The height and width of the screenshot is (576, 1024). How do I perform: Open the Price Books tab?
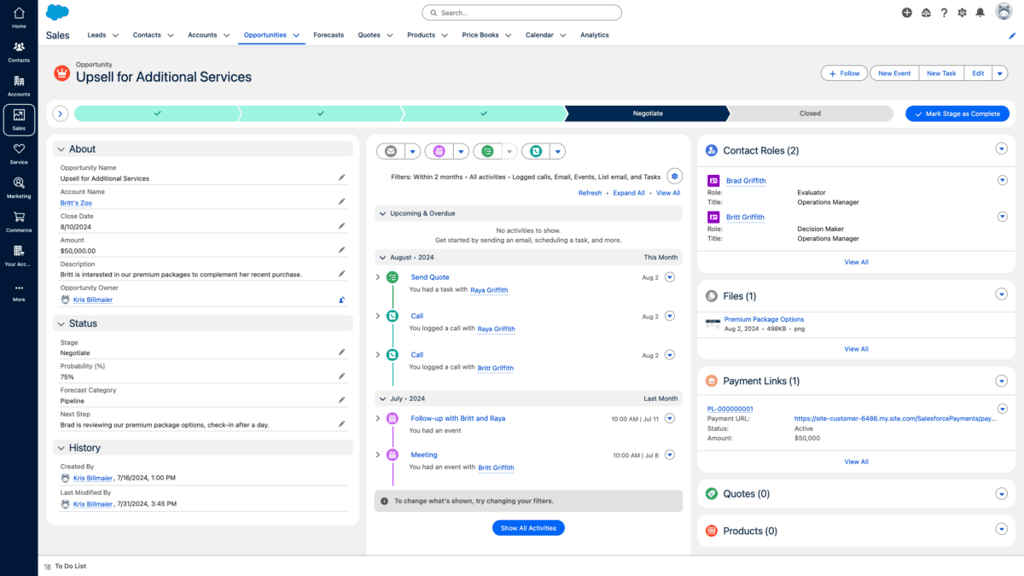[x=480, y=35]
